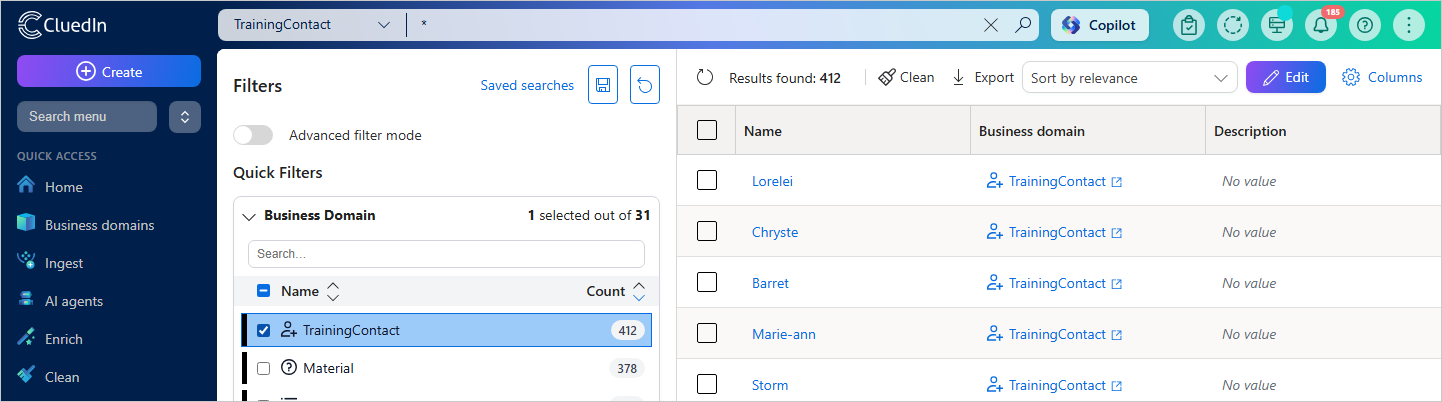This screenshot has width=1442, height=402.
Task: Open the TrainingContact business domain dropdown
Action: pyautogui.click(x=312, y=25)
